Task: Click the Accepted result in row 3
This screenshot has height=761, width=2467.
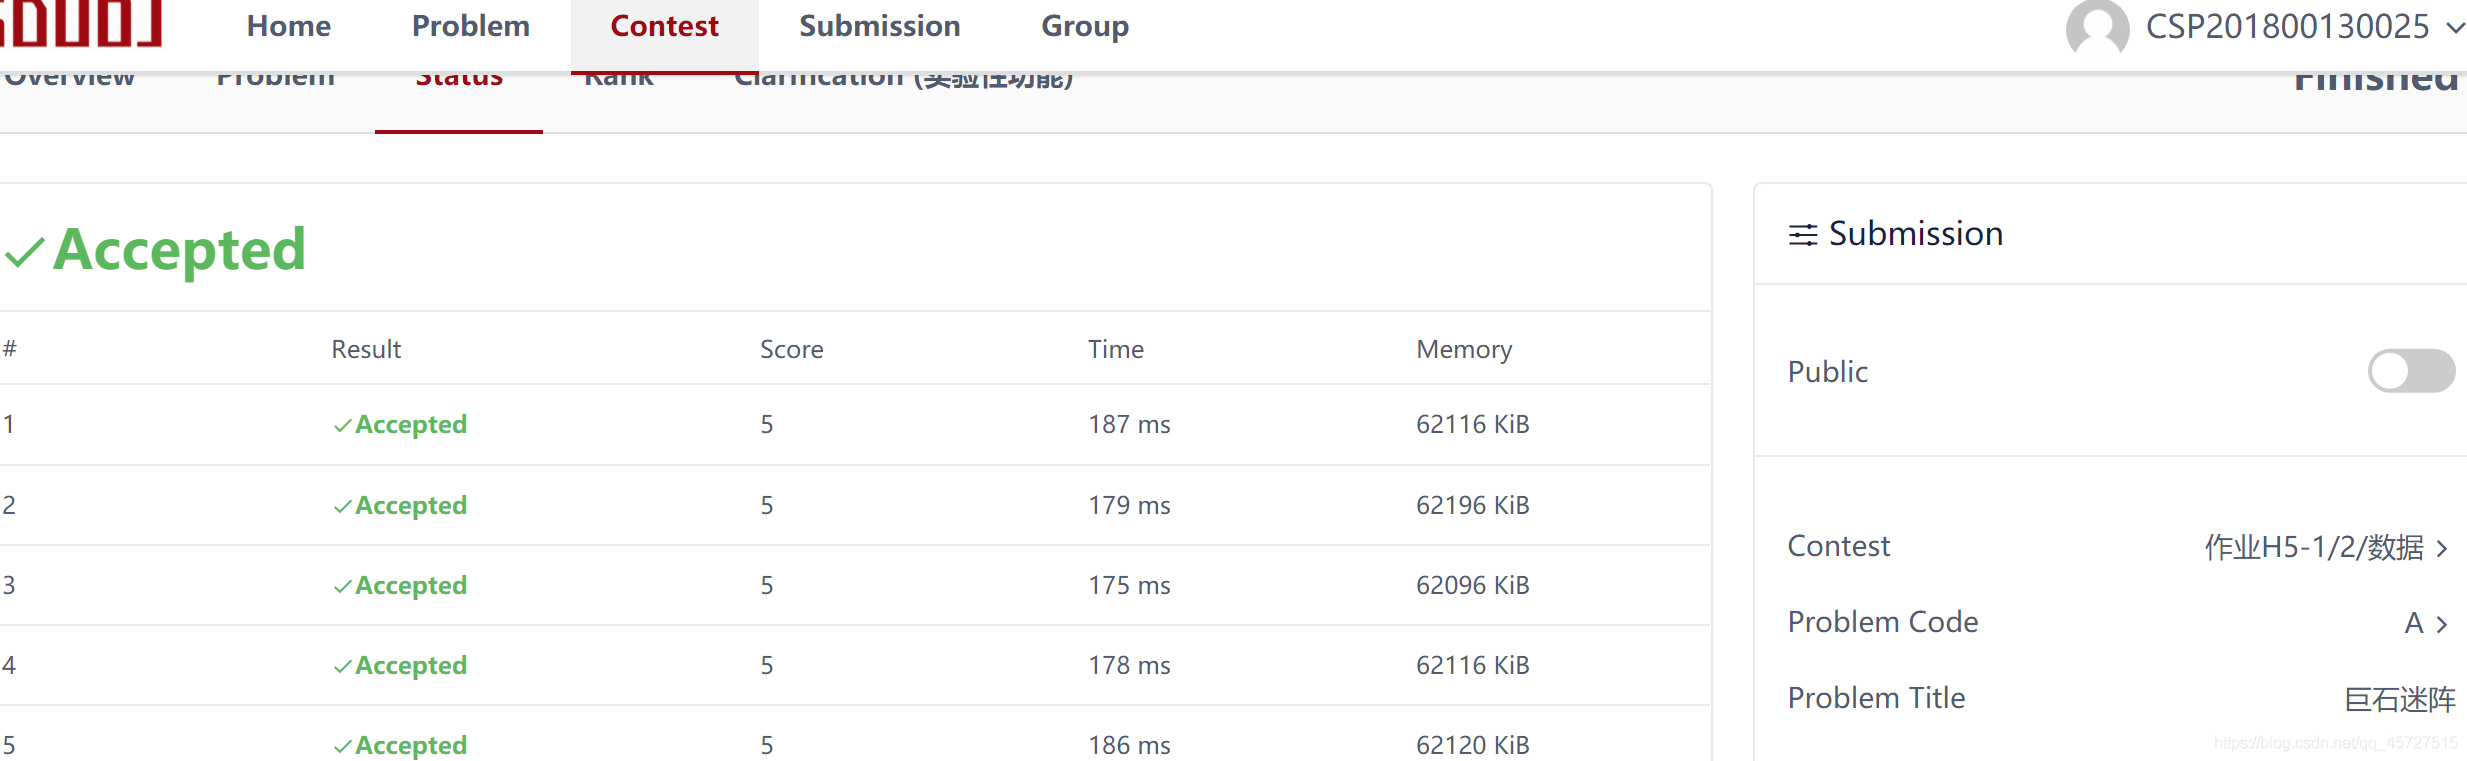Action: [x=400, y=586]
